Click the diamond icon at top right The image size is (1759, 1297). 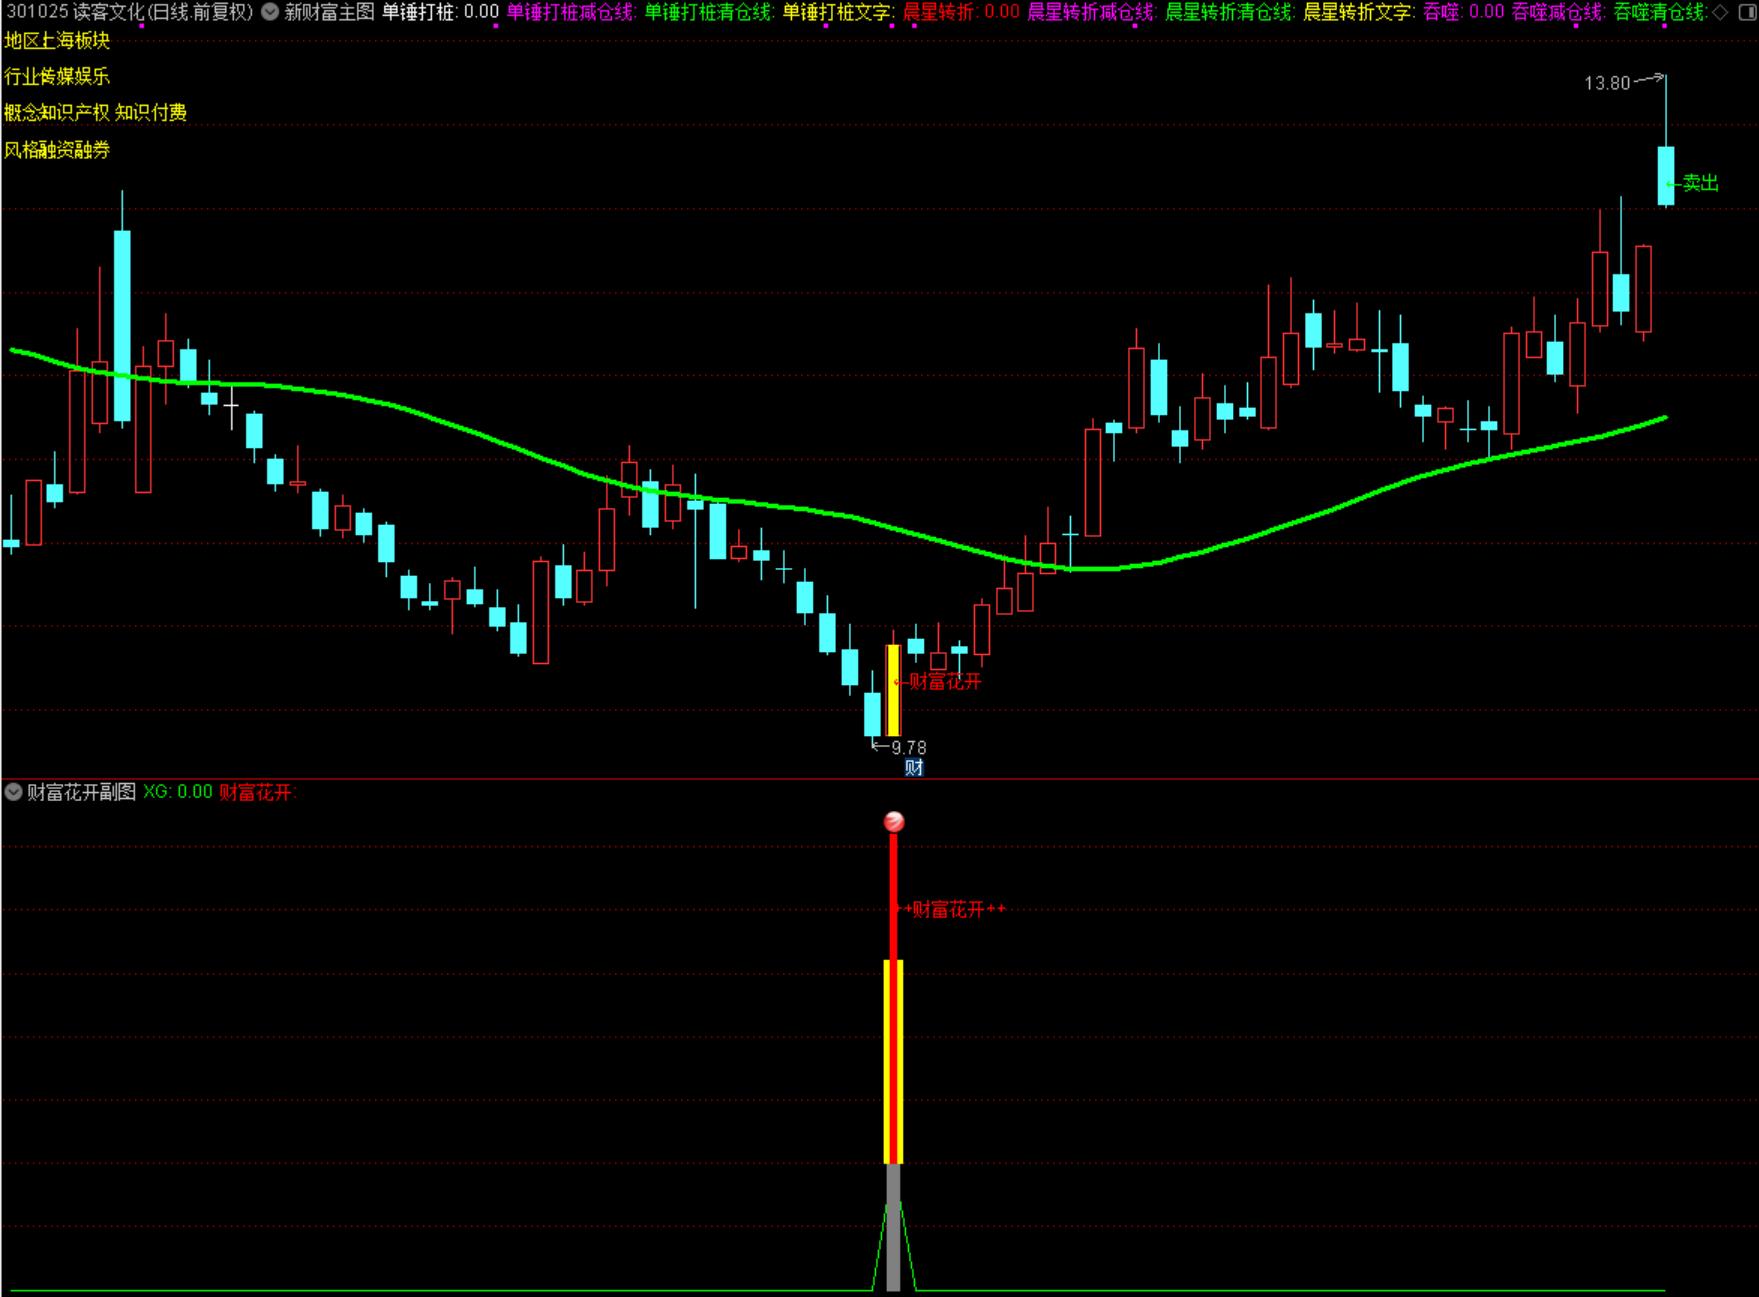1720,12
